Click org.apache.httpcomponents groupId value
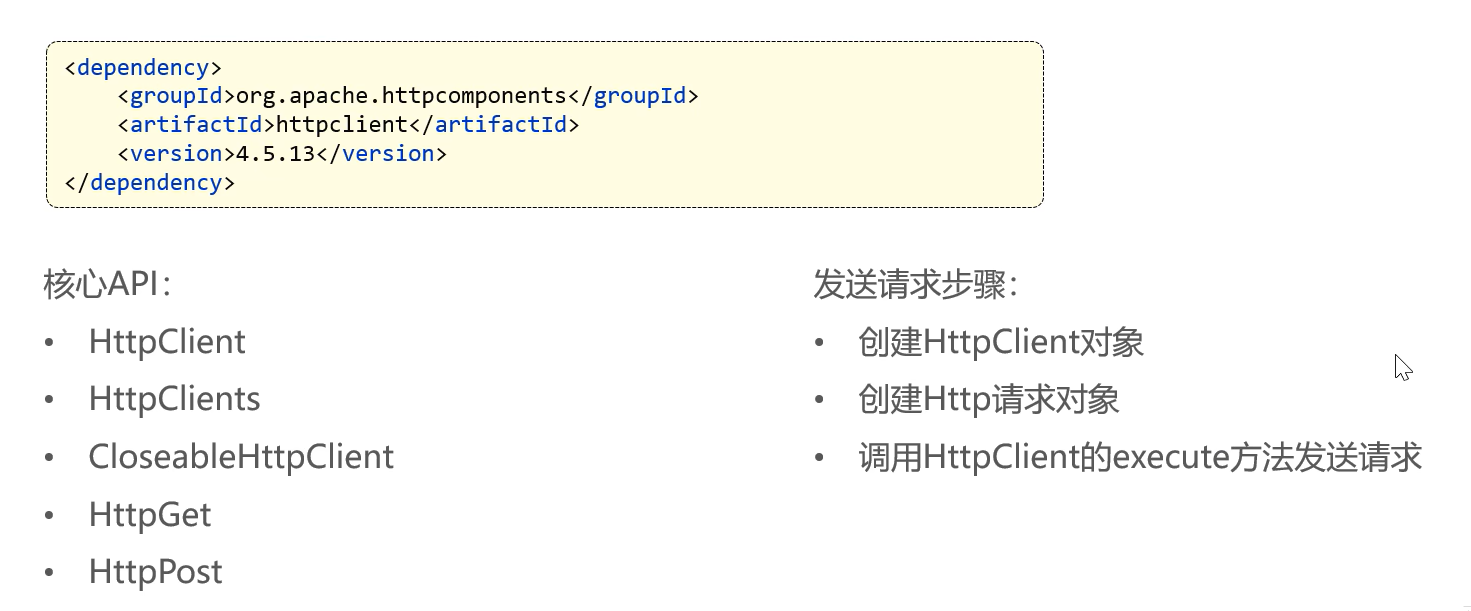 401,97
